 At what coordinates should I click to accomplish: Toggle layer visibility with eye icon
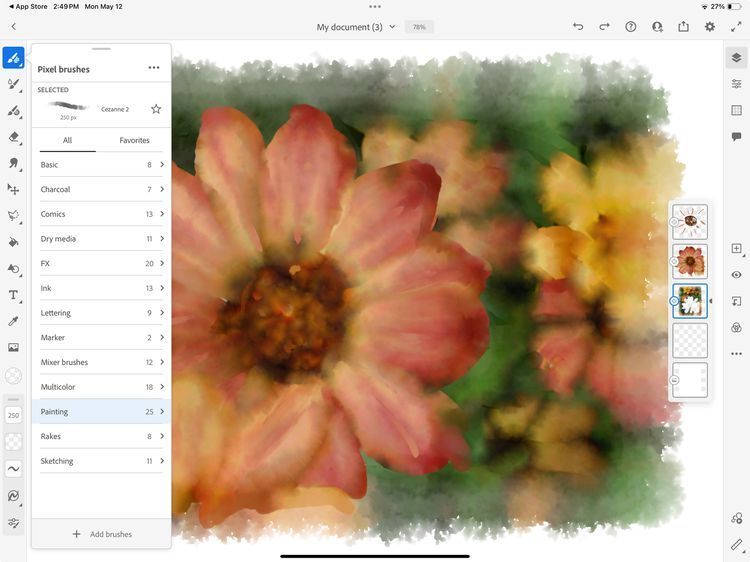(x=736, y=275)
